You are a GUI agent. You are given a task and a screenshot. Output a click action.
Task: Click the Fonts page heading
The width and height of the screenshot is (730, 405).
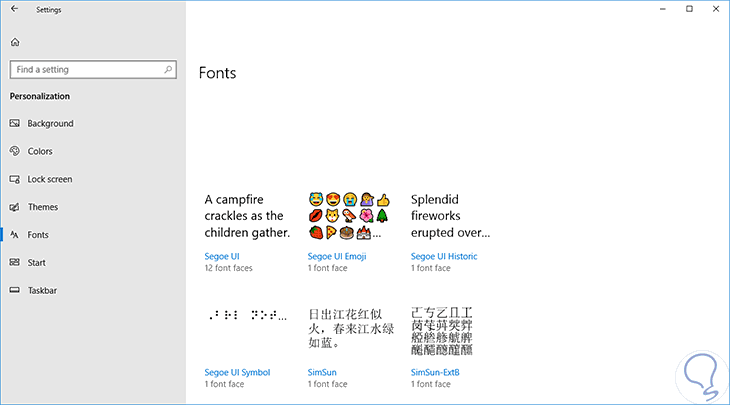coord(217,73)
